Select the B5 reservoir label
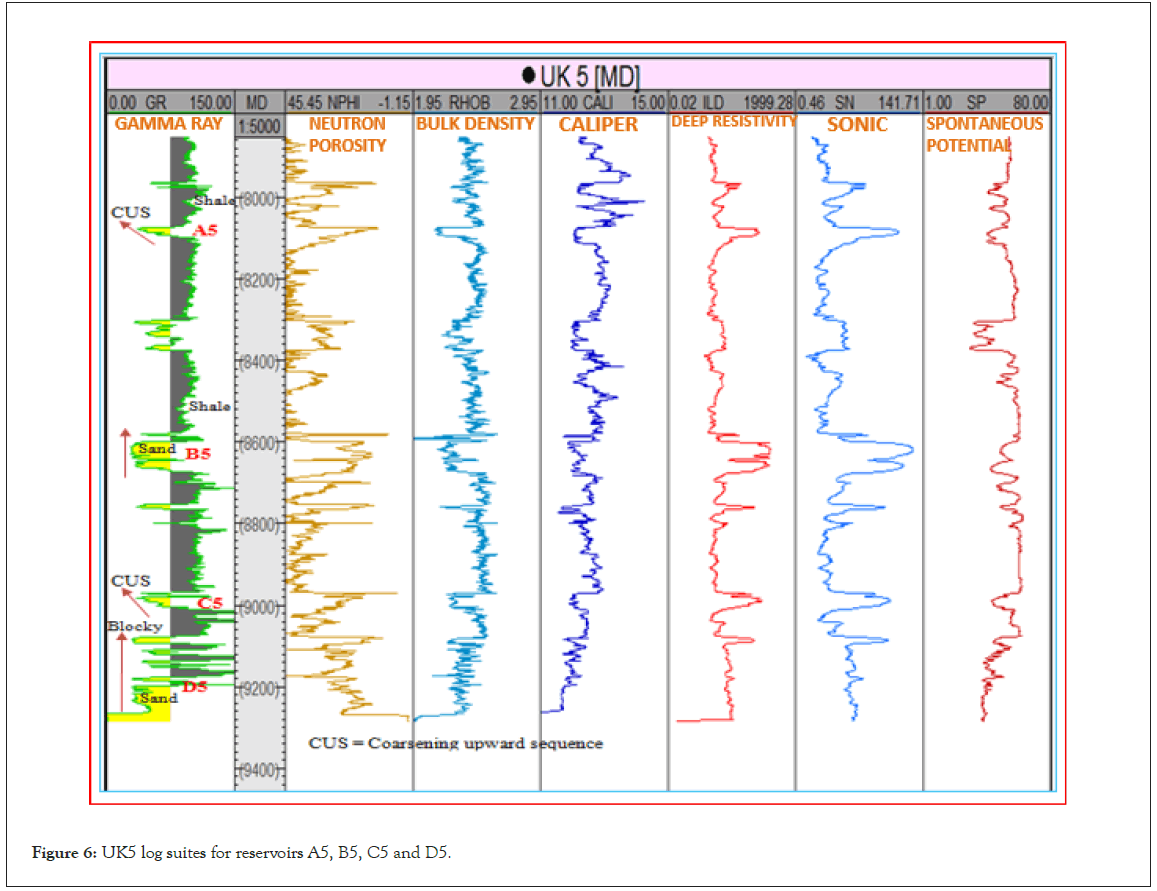 198,454
